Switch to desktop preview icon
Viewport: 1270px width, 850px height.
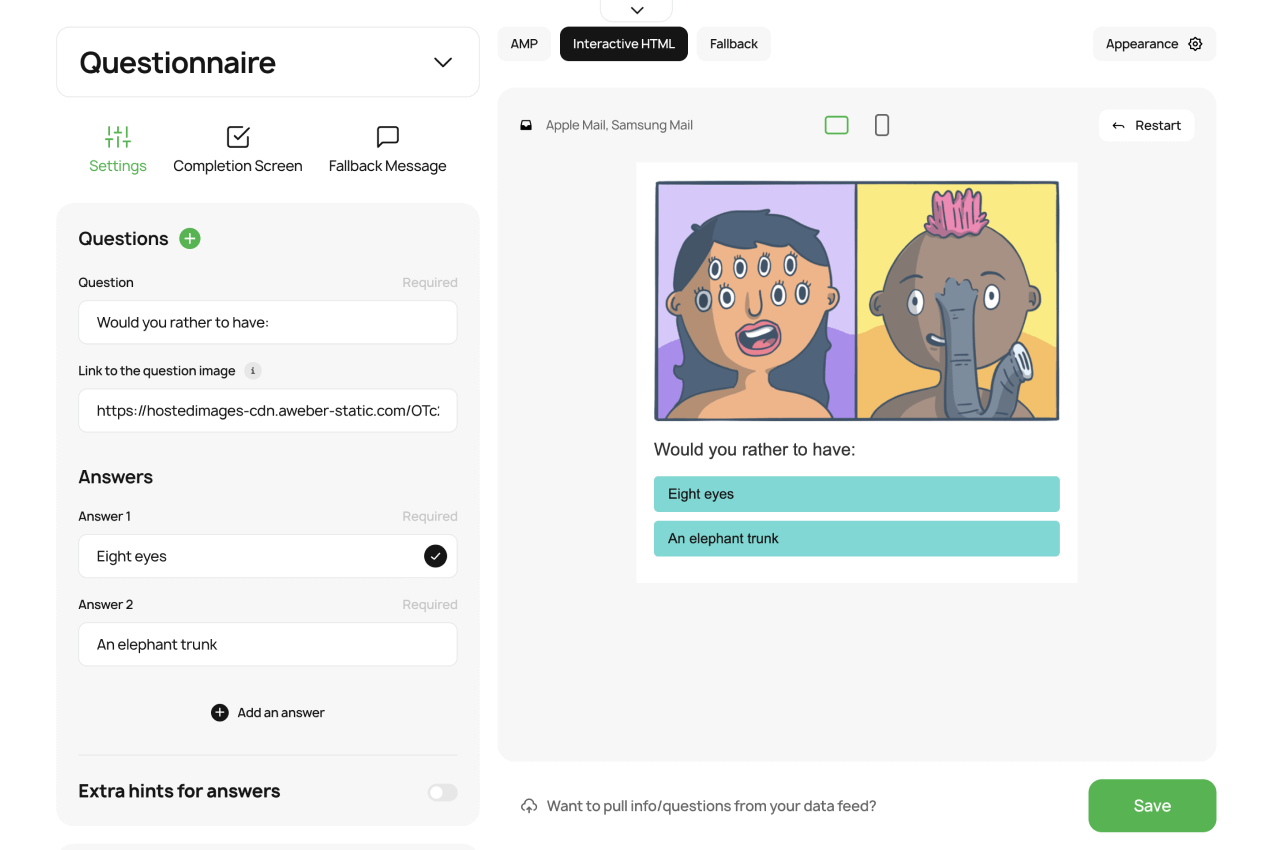coord(836,125)
